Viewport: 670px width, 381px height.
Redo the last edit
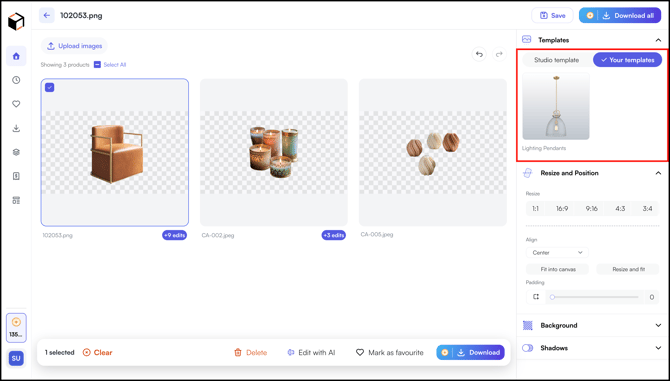point(499,54)
